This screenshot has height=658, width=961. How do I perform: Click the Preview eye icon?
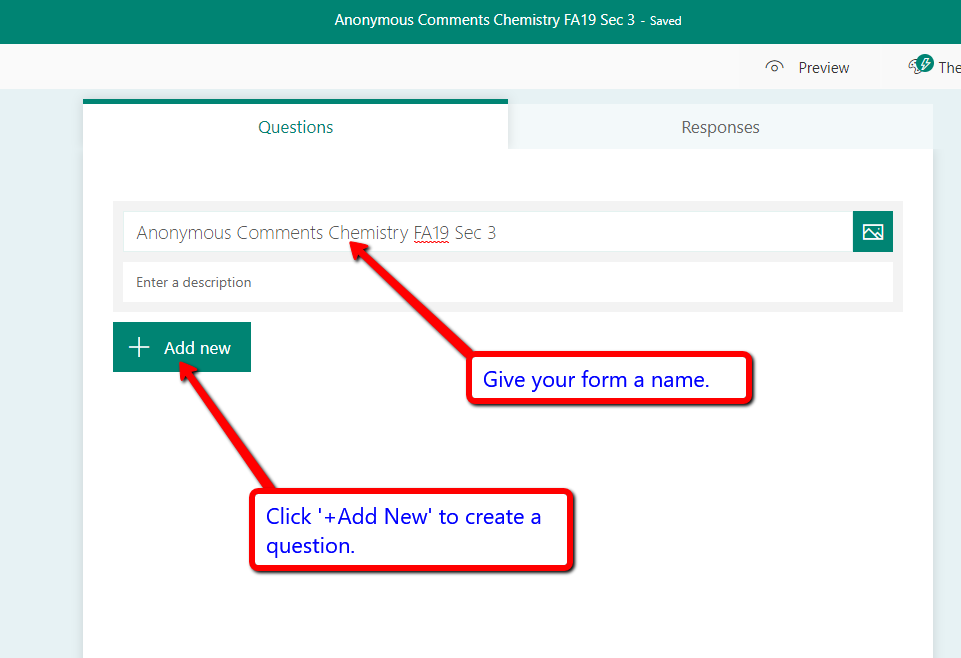point(773,67)
